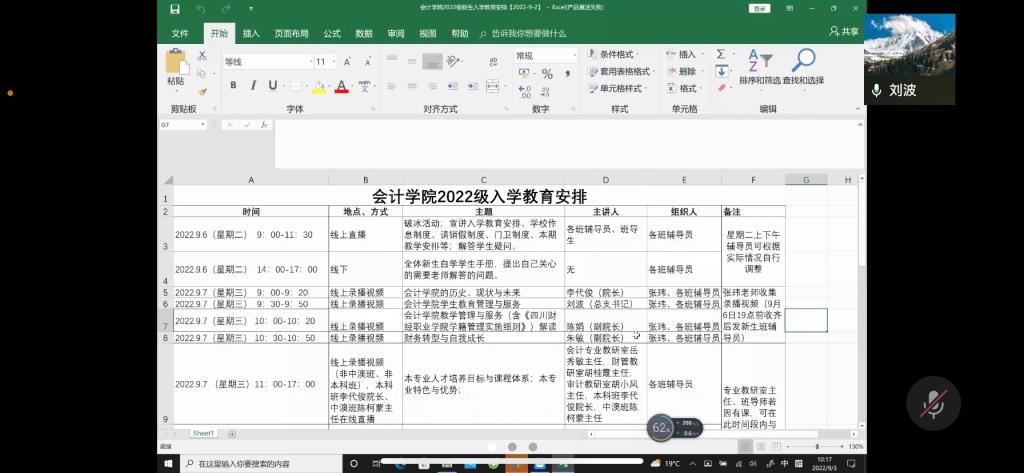Screen dimensions: 1024x473
Task: Open the font name dropdown
Action: [x=309, y=62]
